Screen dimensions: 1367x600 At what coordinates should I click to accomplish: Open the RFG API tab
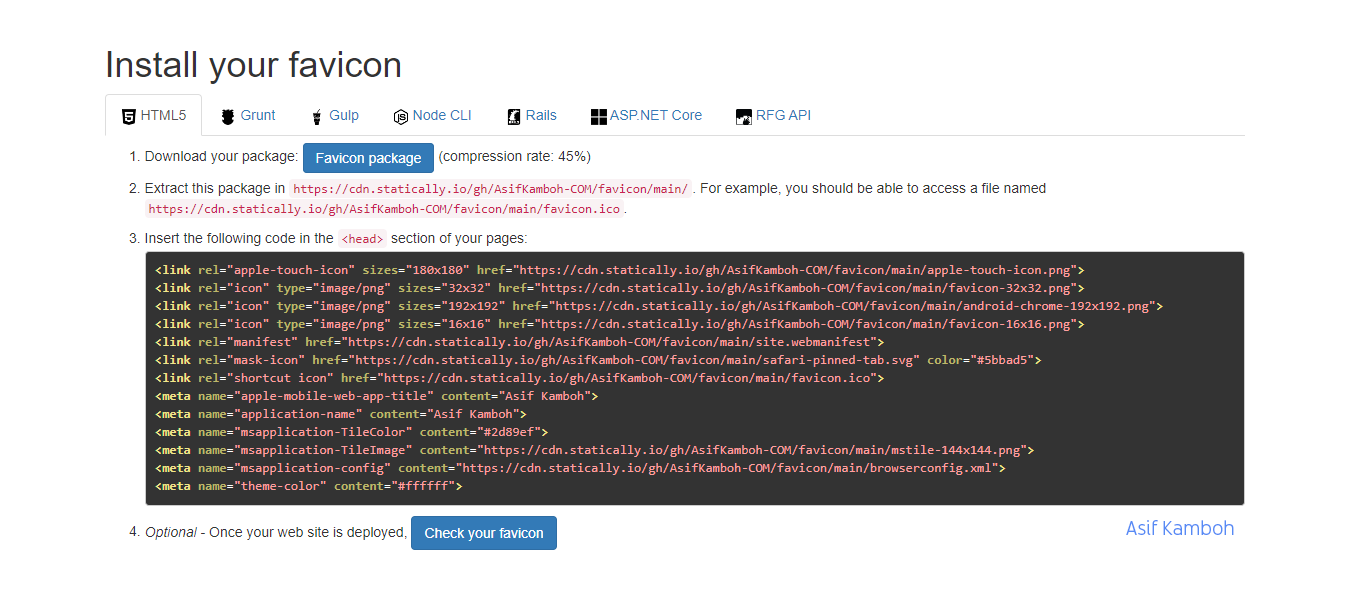[782, 115]
